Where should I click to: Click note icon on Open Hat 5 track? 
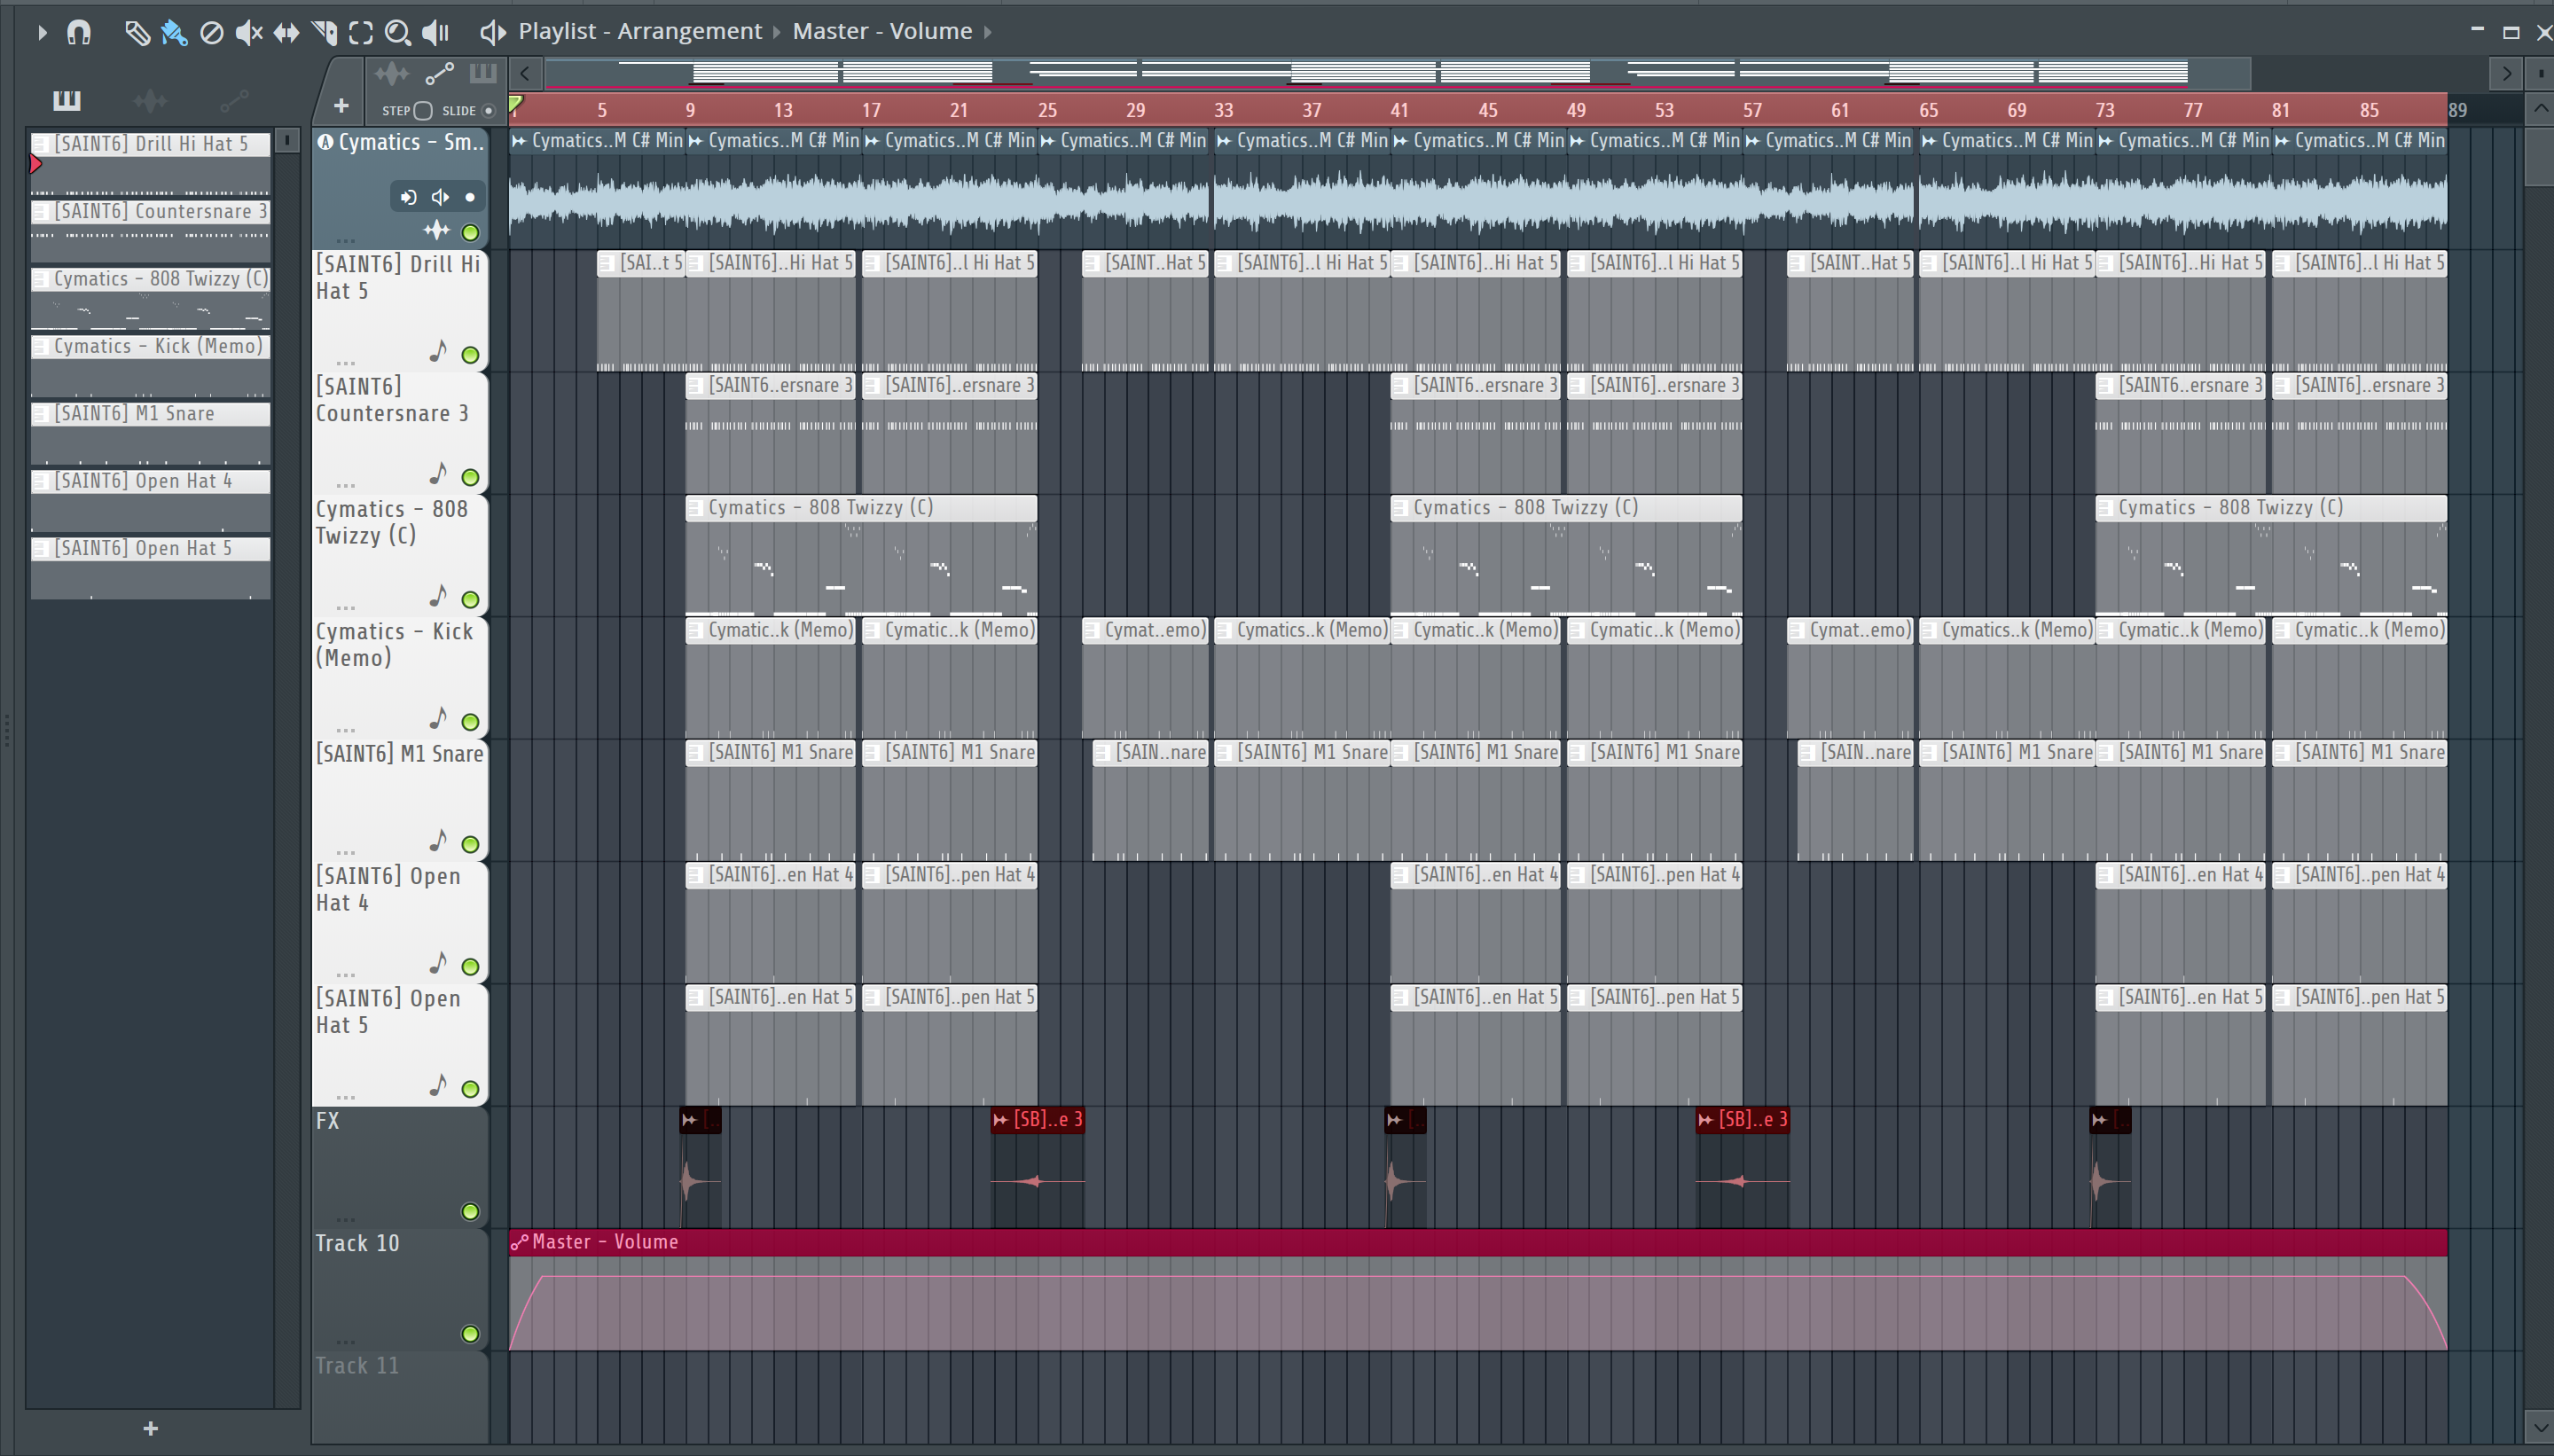pyautogui.click(x=438, y=1085)
